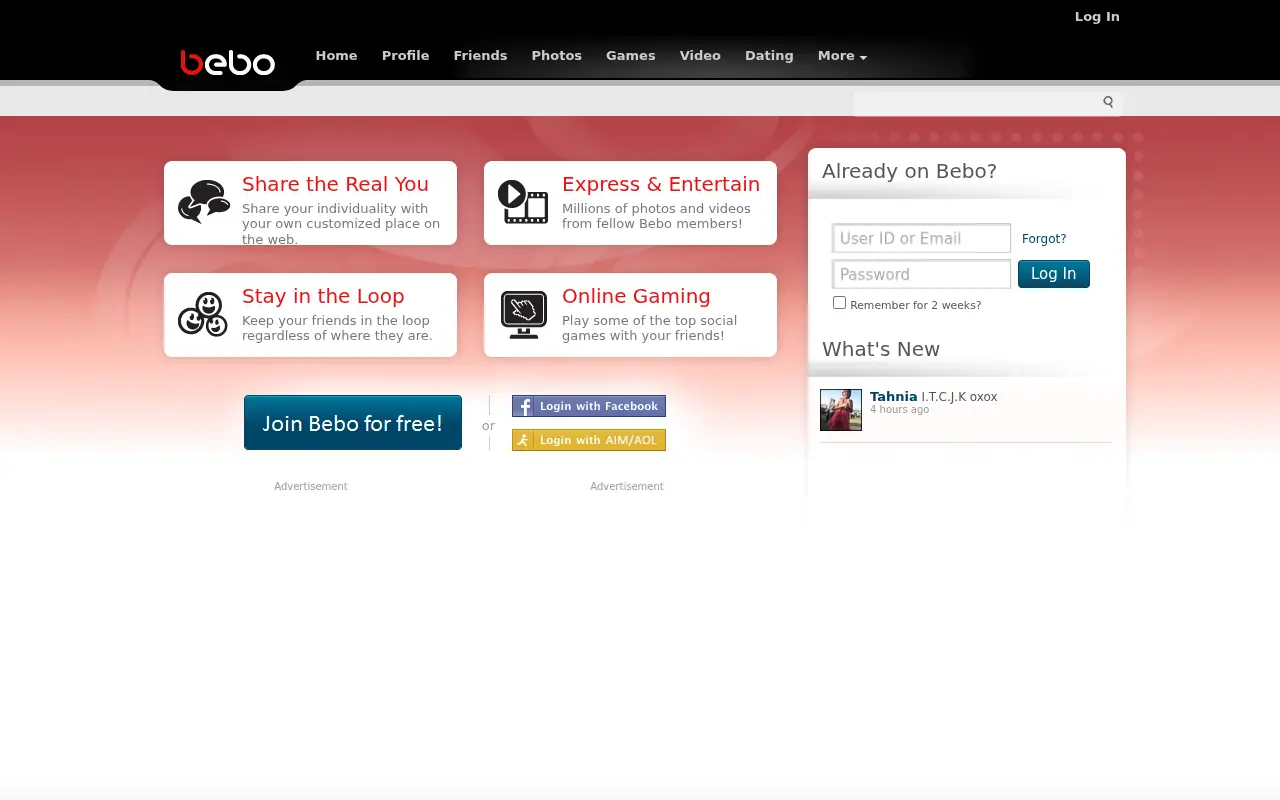Open the Express & Entertain heading
The width and height of the screenshot is (1280, 800).
661,184
